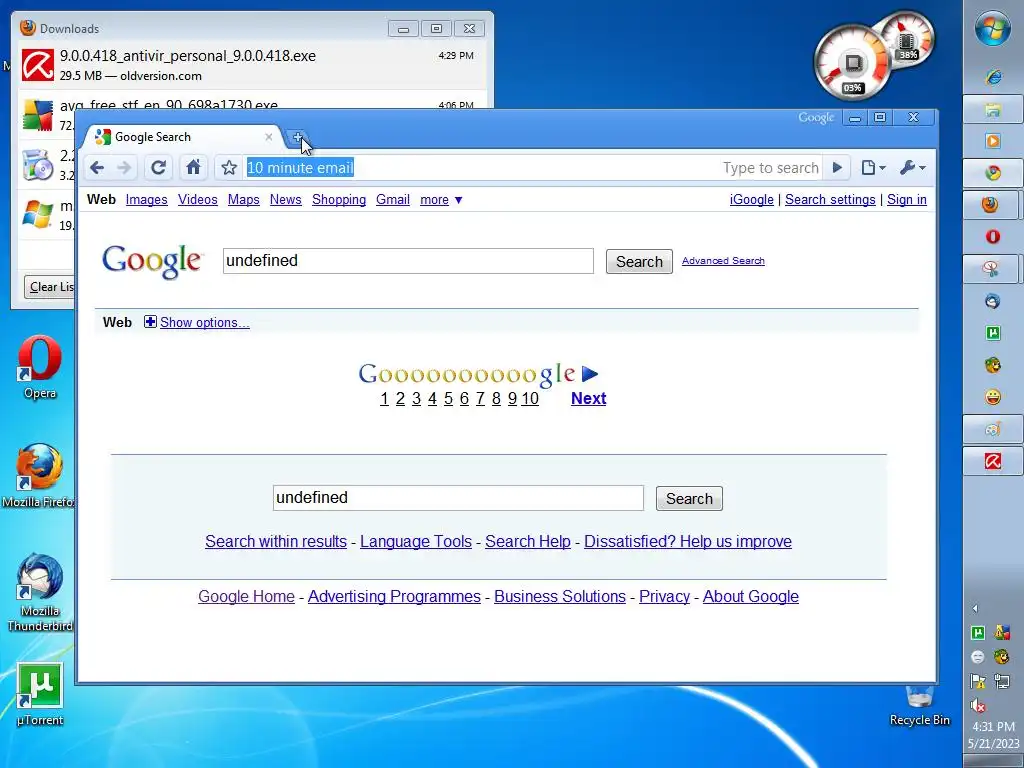The height and width of the screenshot is (768, 1024).
Task: Reload the Google Search page
Action: pos(158,168)
